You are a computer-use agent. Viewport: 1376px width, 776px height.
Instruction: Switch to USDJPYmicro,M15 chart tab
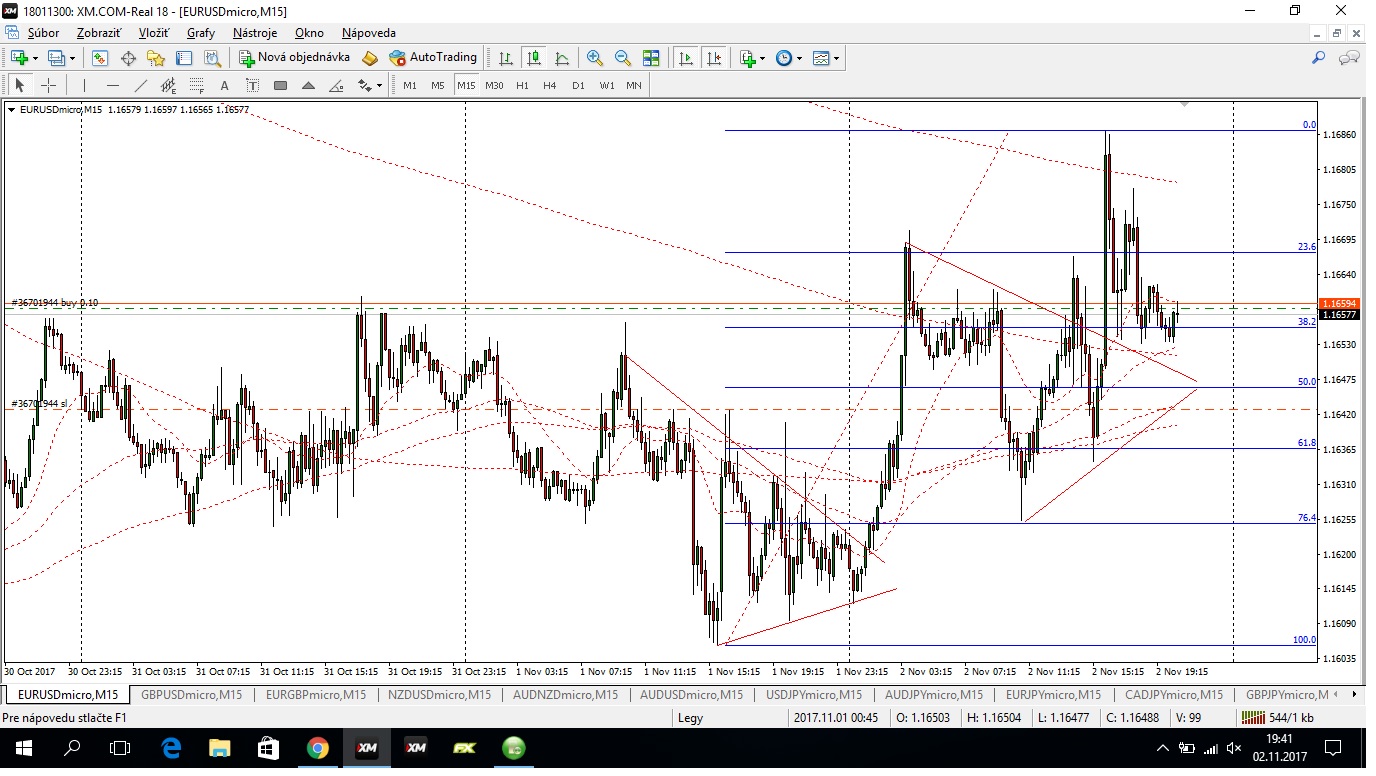click(x=814, y=694)
